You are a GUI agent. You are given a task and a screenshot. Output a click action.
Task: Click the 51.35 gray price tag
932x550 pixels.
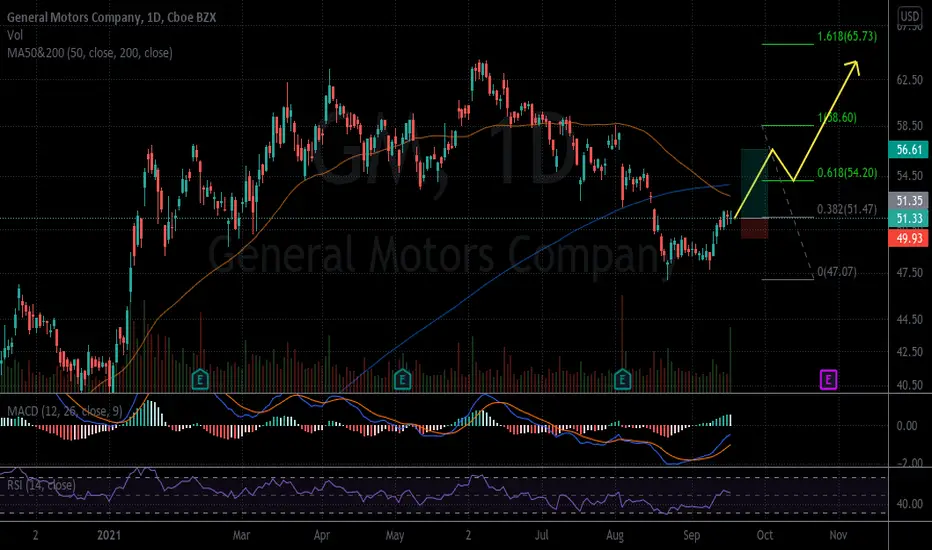908,200
